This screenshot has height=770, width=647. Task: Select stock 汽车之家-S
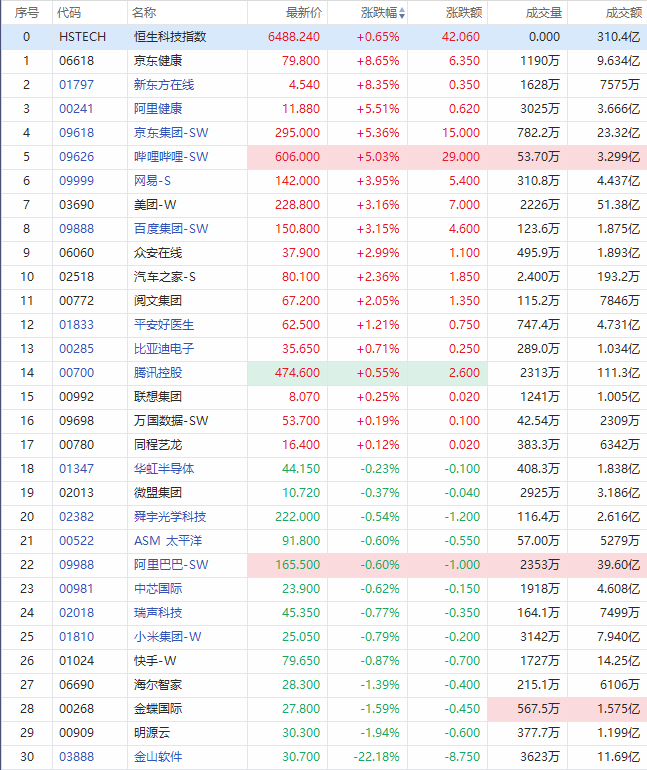(164, 277)
